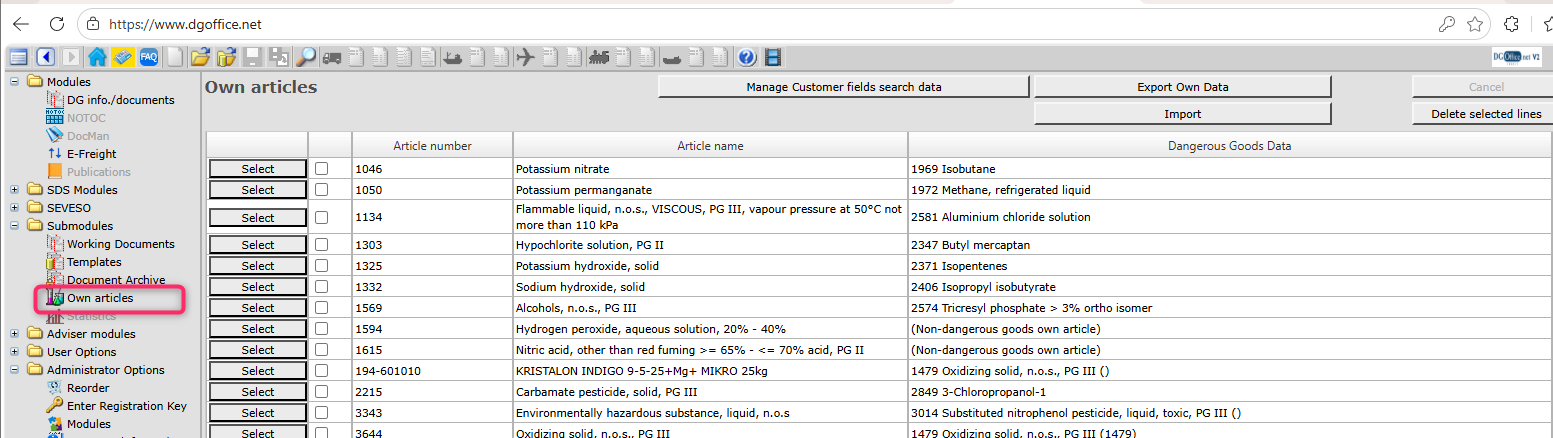Click the blue question mark help icon

pyautogui.click(x=746, y=57)
